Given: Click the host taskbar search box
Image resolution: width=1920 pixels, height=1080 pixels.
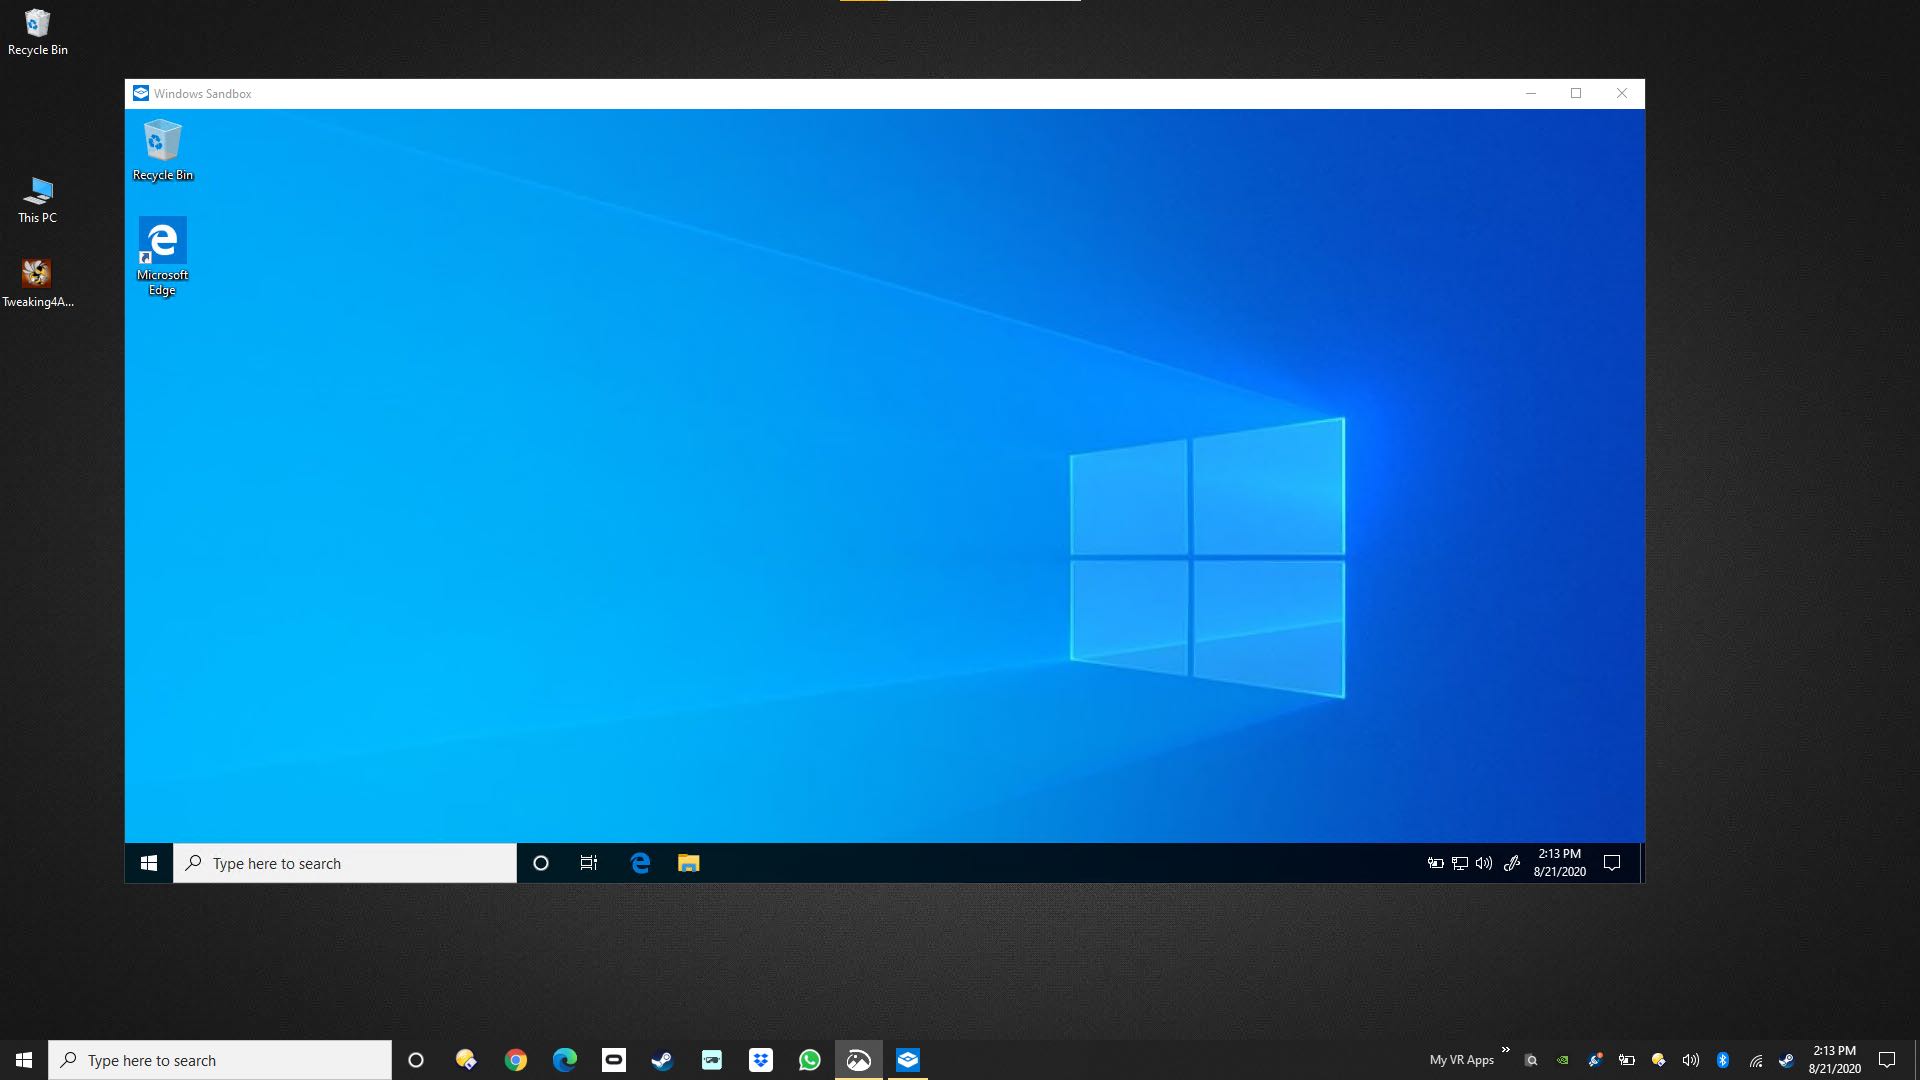Looking at the screenshot, I should coord(220,1060).
